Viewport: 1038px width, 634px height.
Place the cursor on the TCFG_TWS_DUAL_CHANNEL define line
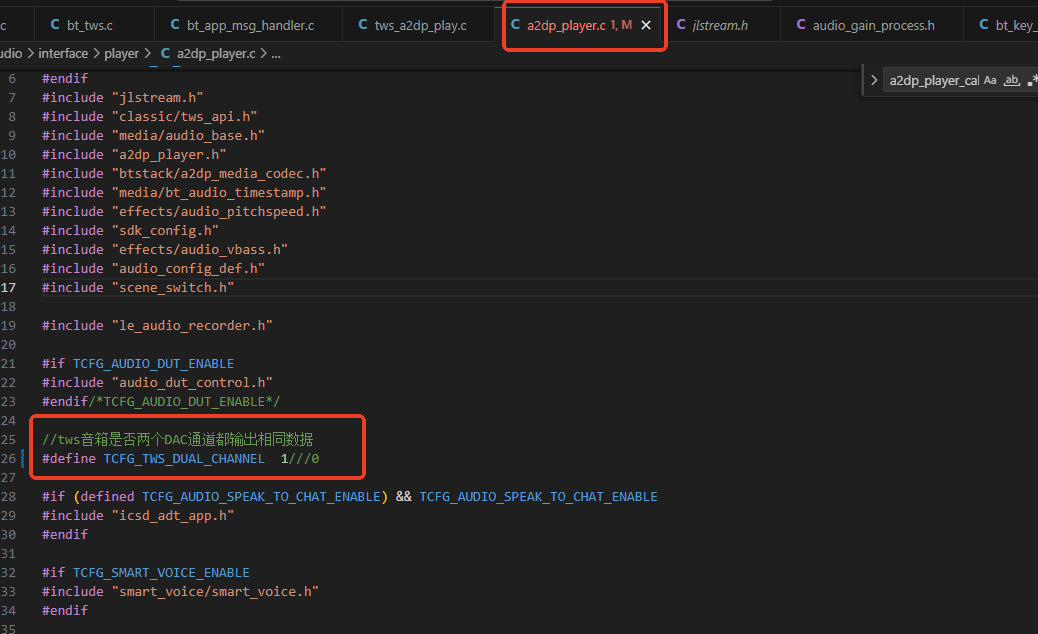[180, 459]
